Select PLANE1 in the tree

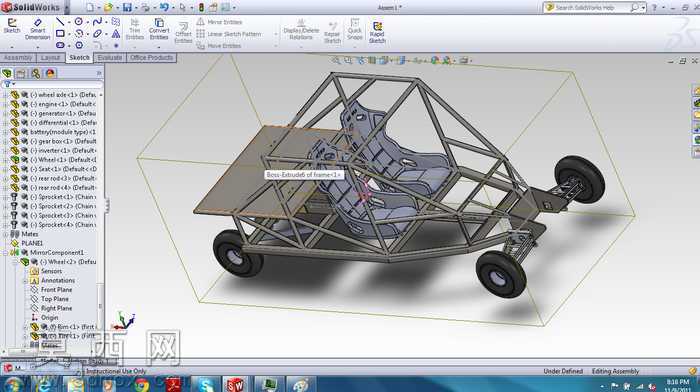pyautogui.click(x=32, y=243)
